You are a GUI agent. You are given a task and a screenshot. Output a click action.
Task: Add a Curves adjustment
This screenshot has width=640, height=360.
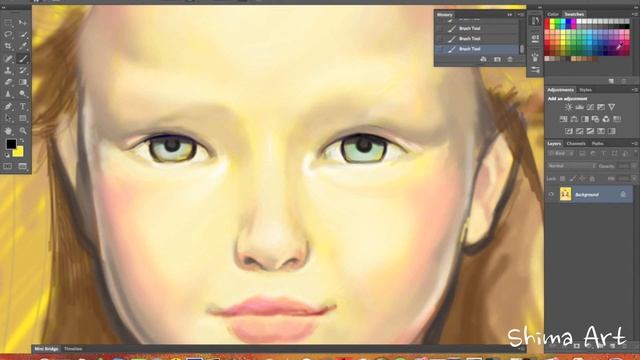[590, 107]
